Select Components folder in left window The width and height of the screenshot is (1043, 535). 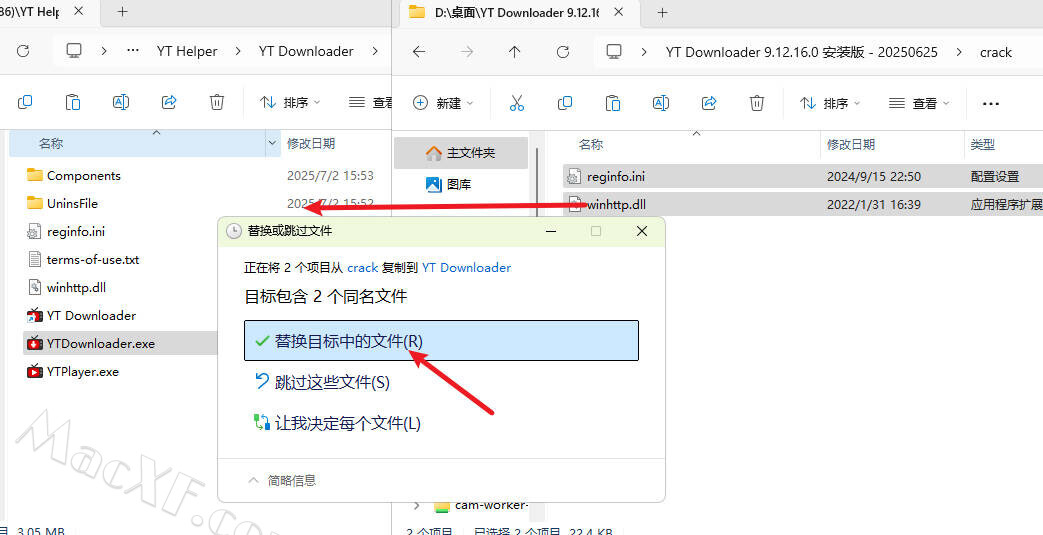[x=83, y=176]
